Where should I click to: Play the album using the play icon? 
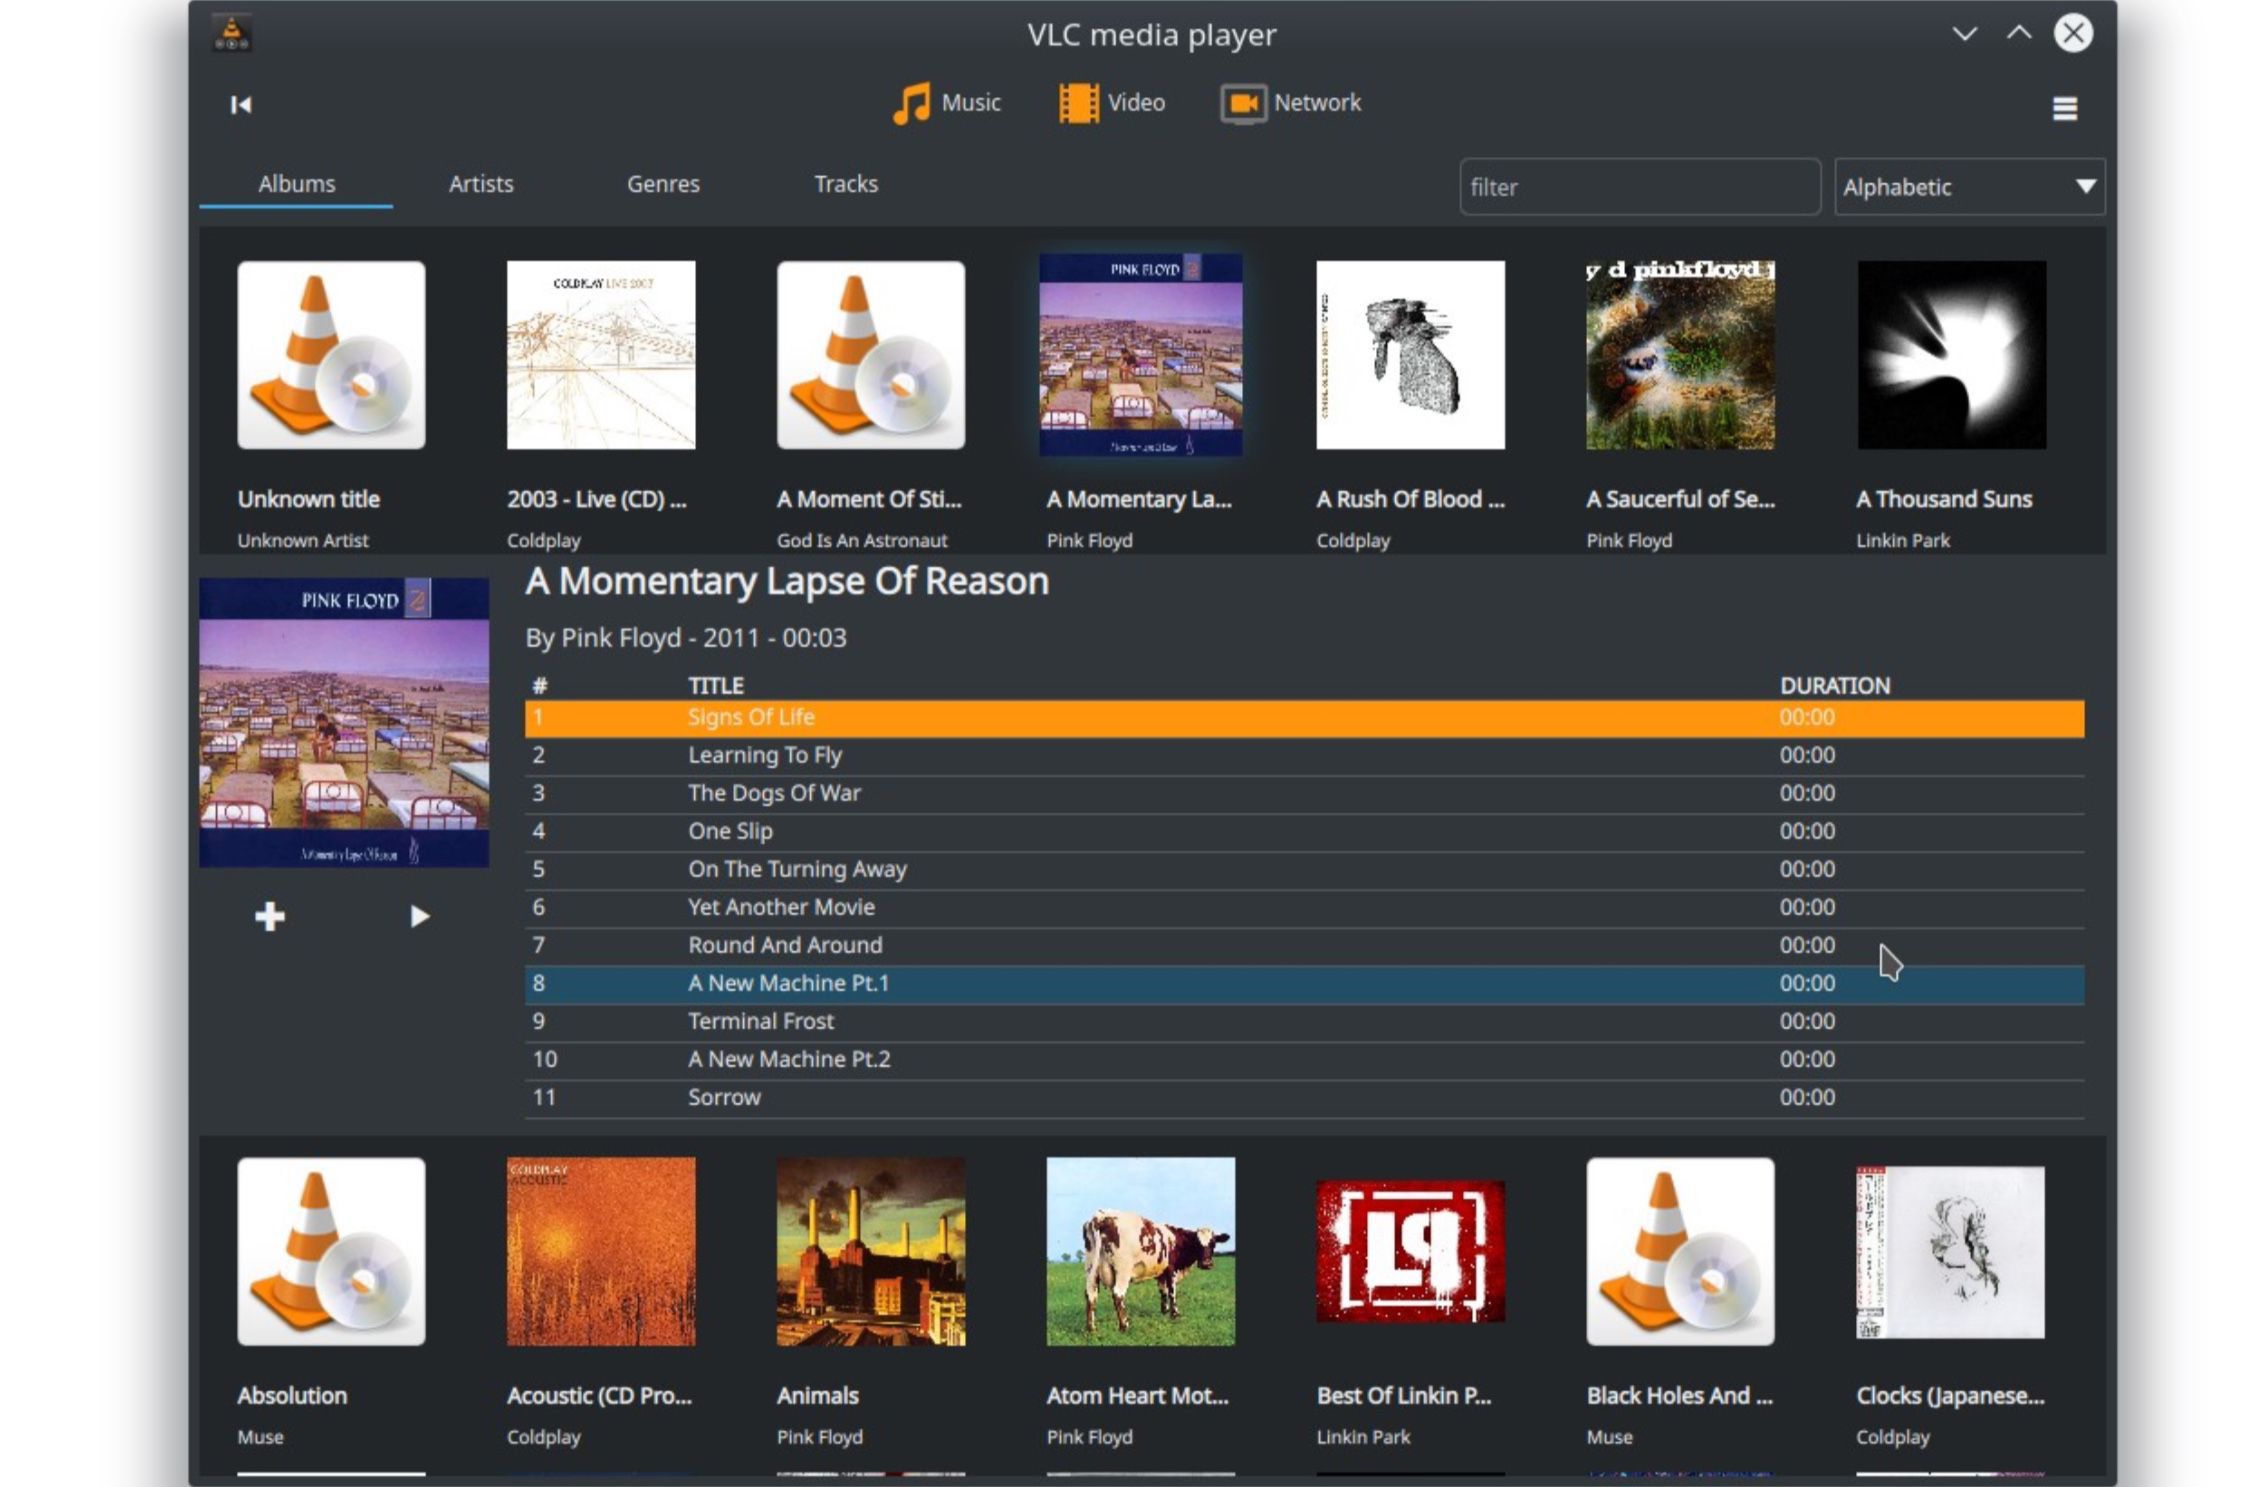[x=420, y=915]
